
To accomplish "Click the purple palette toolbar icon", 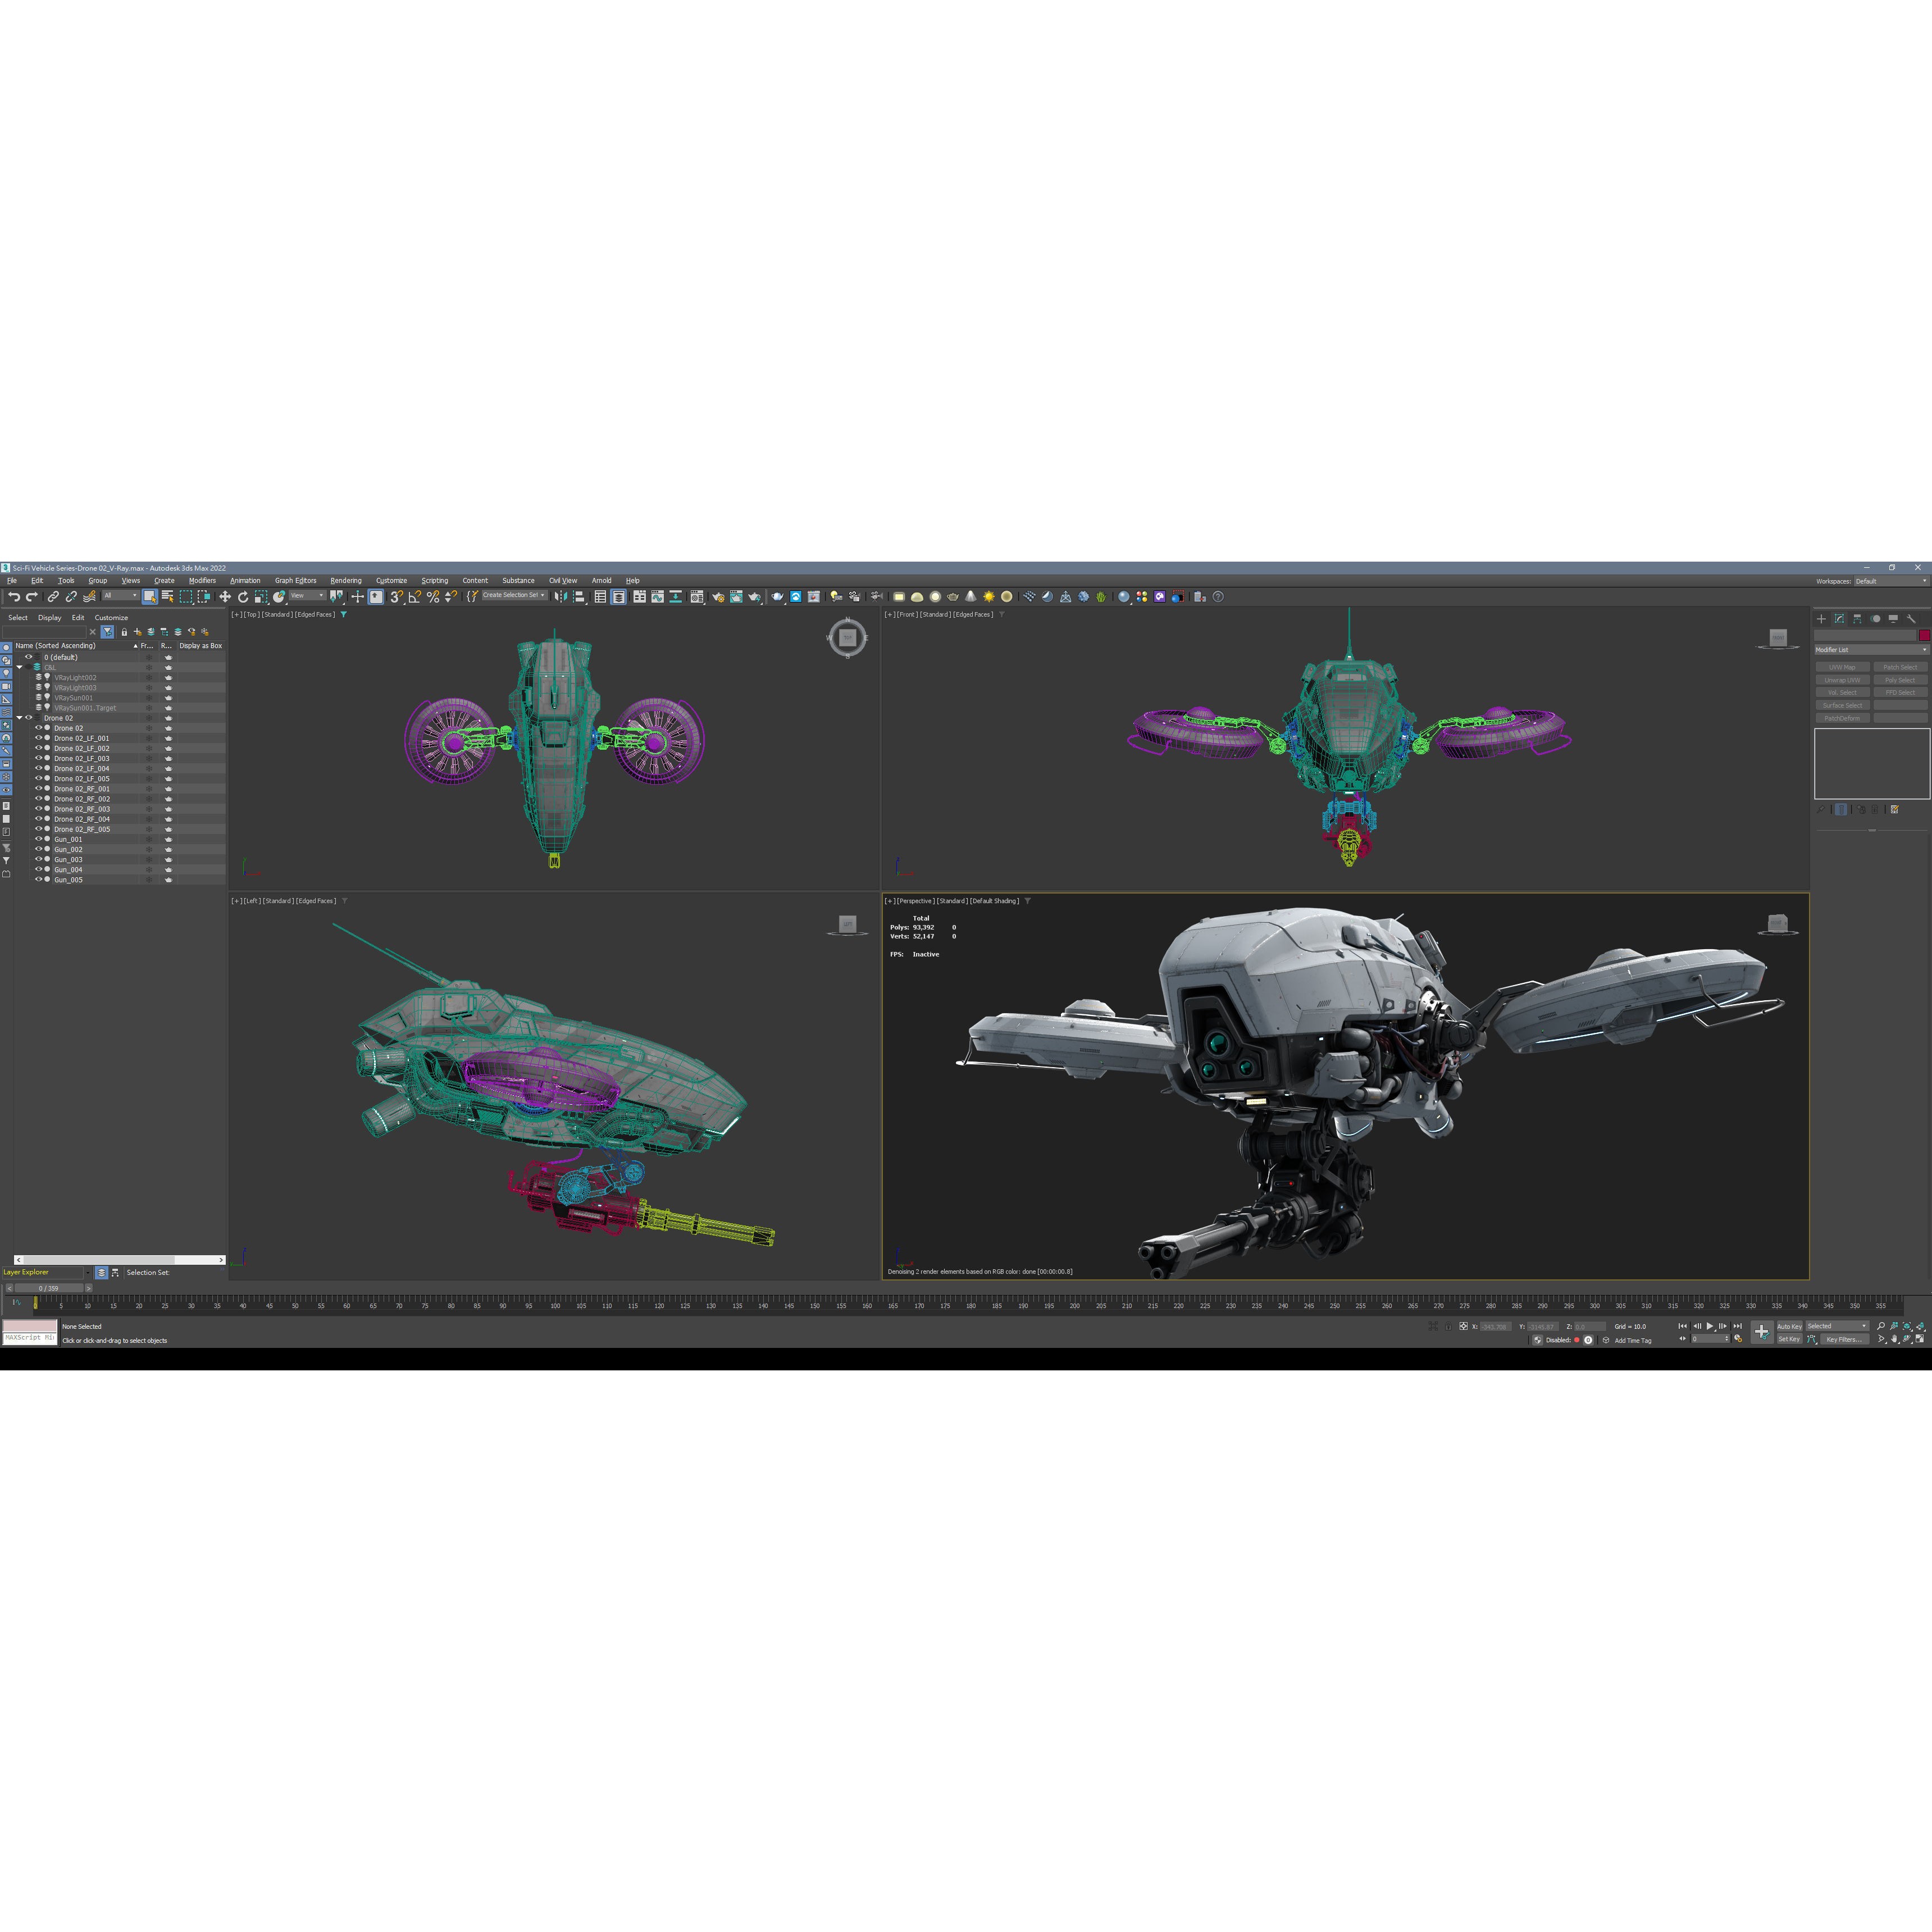I will pos(1160,597).
